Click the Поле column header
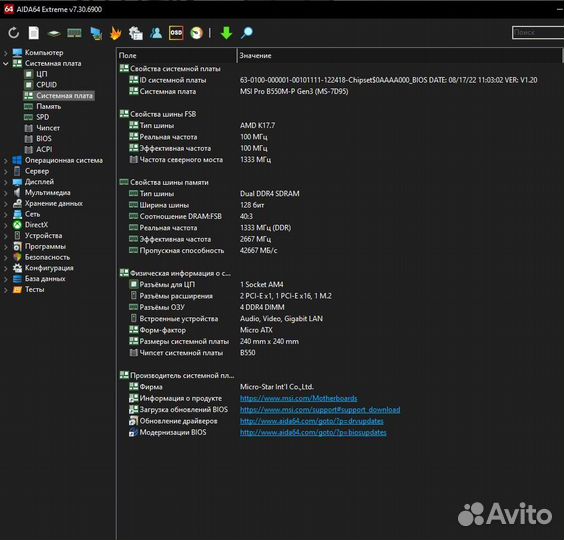The image size is (564, 540). 176,56
